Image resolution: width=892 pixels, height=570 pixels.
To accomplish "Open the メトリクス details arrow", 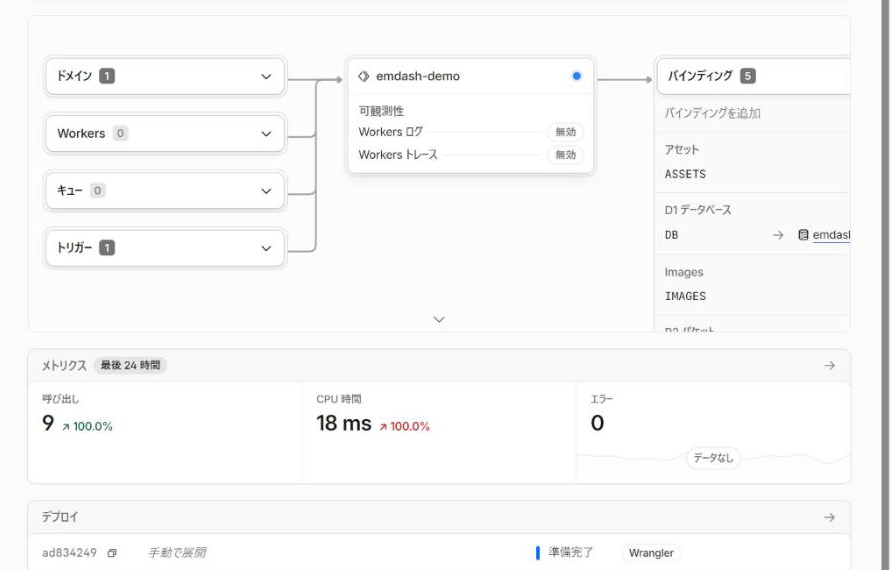I will tap(829, 366).
